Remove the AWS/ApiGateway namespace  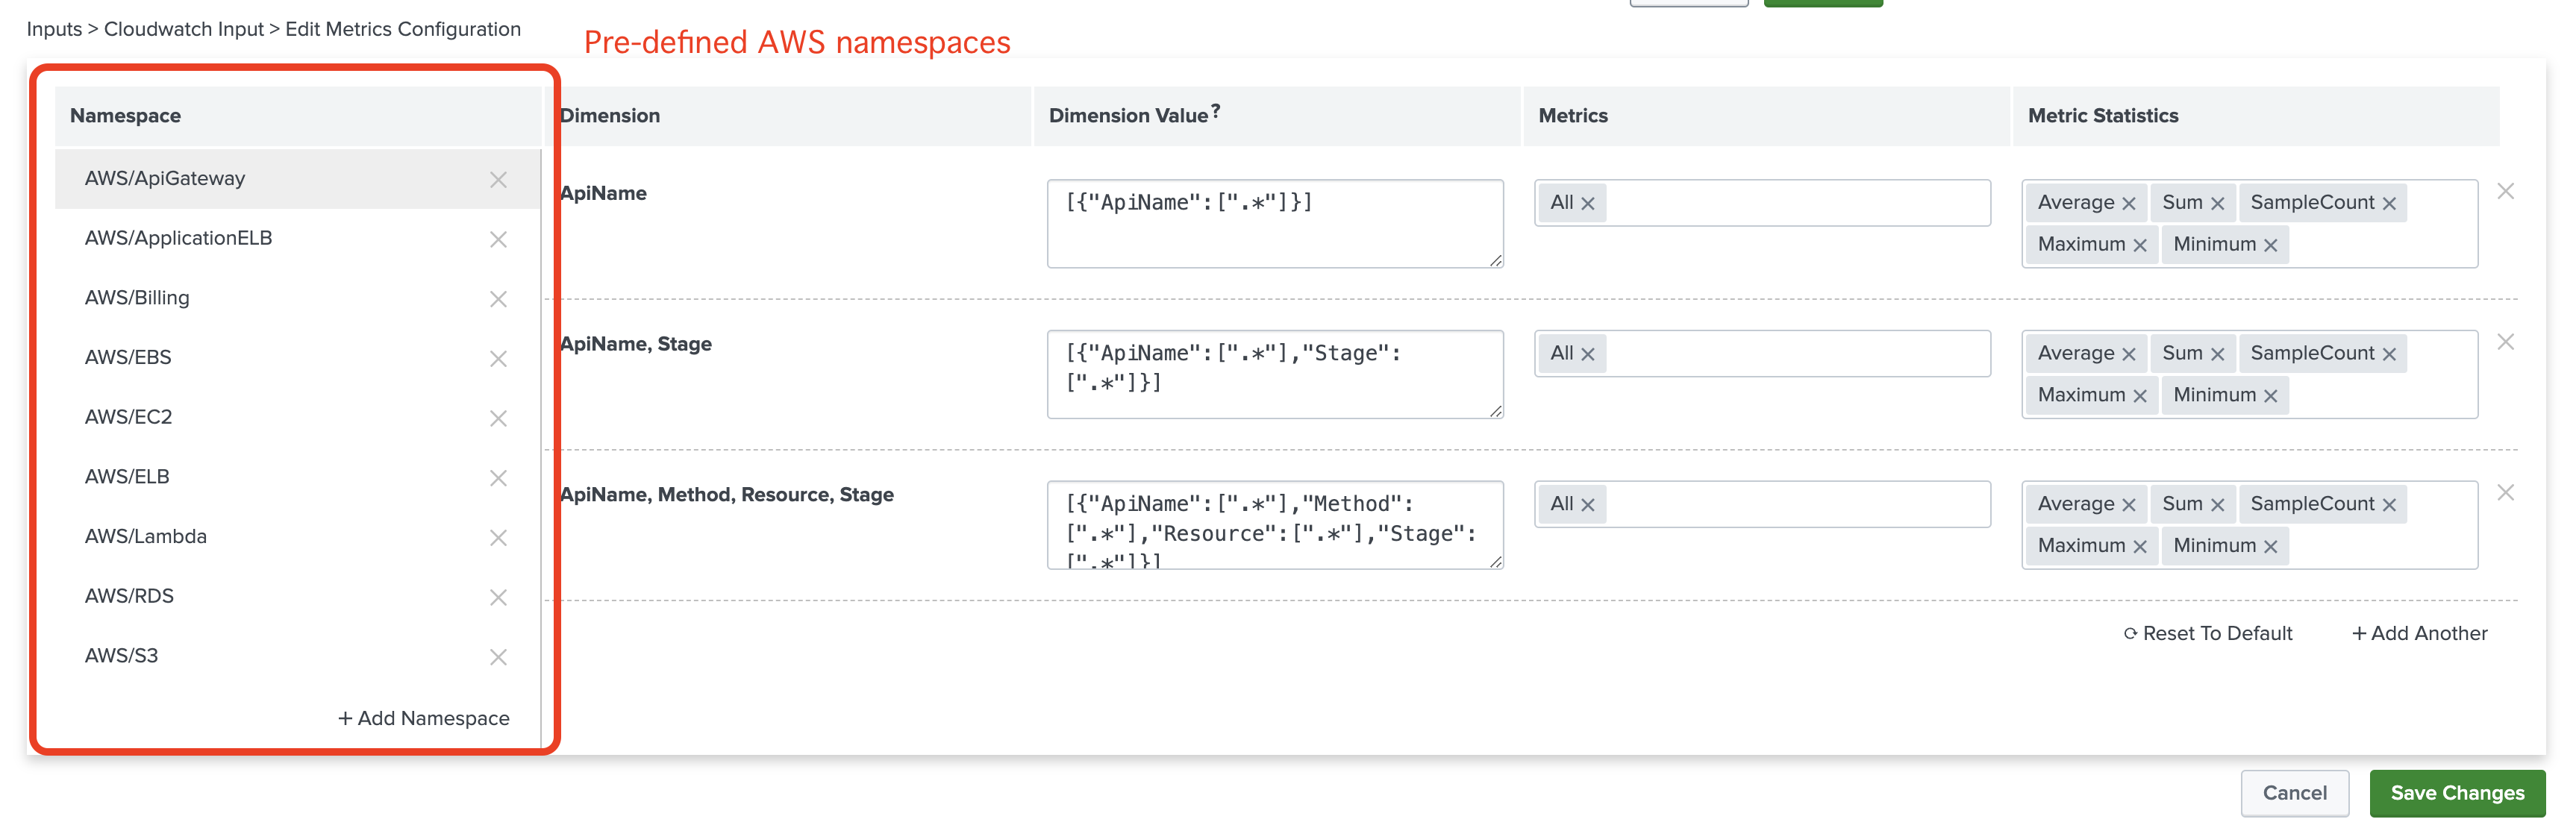click(x=498, y=180)
